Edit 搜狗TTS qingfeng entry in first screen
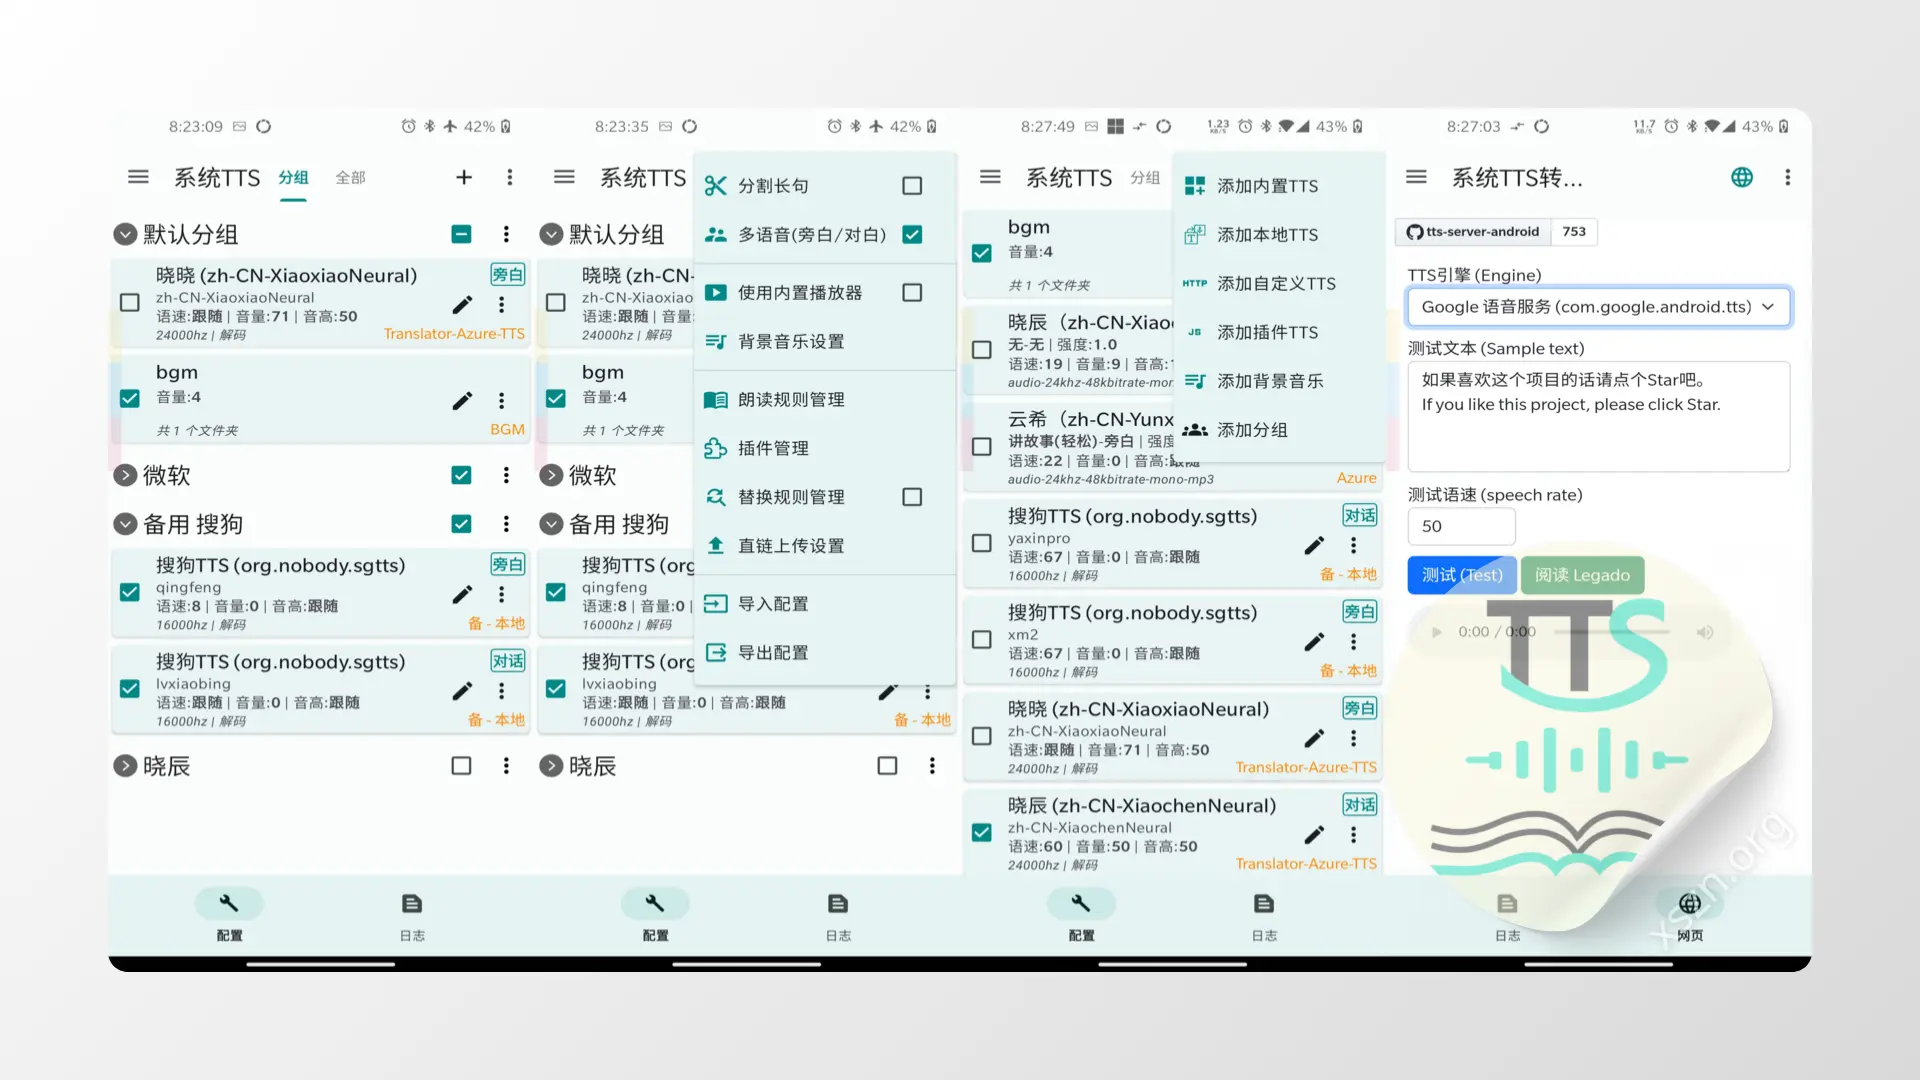 pyautogui.click(x=462, y=595)
